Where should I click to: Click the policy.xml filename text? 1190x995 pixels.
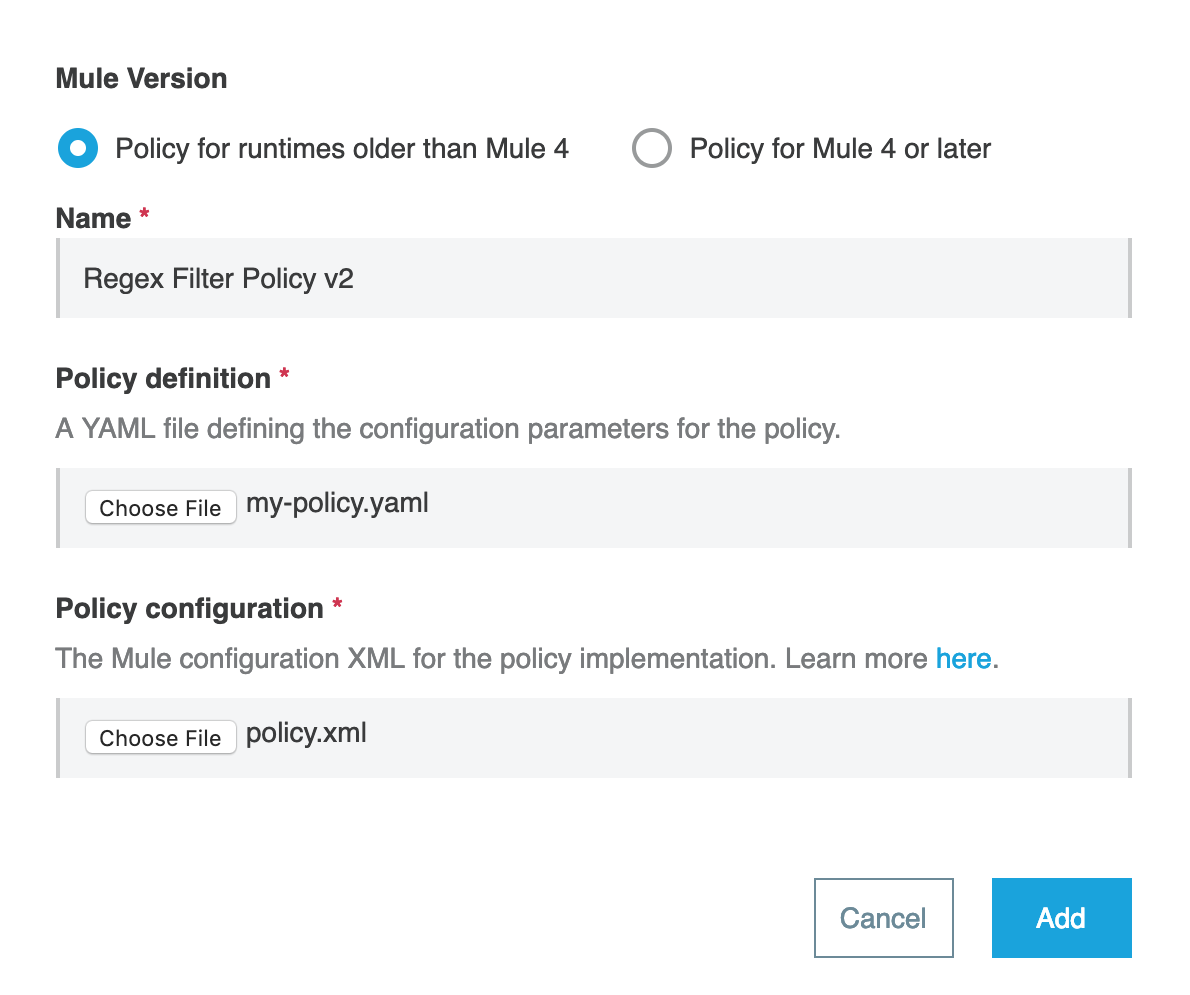click(x=305, y=733)
